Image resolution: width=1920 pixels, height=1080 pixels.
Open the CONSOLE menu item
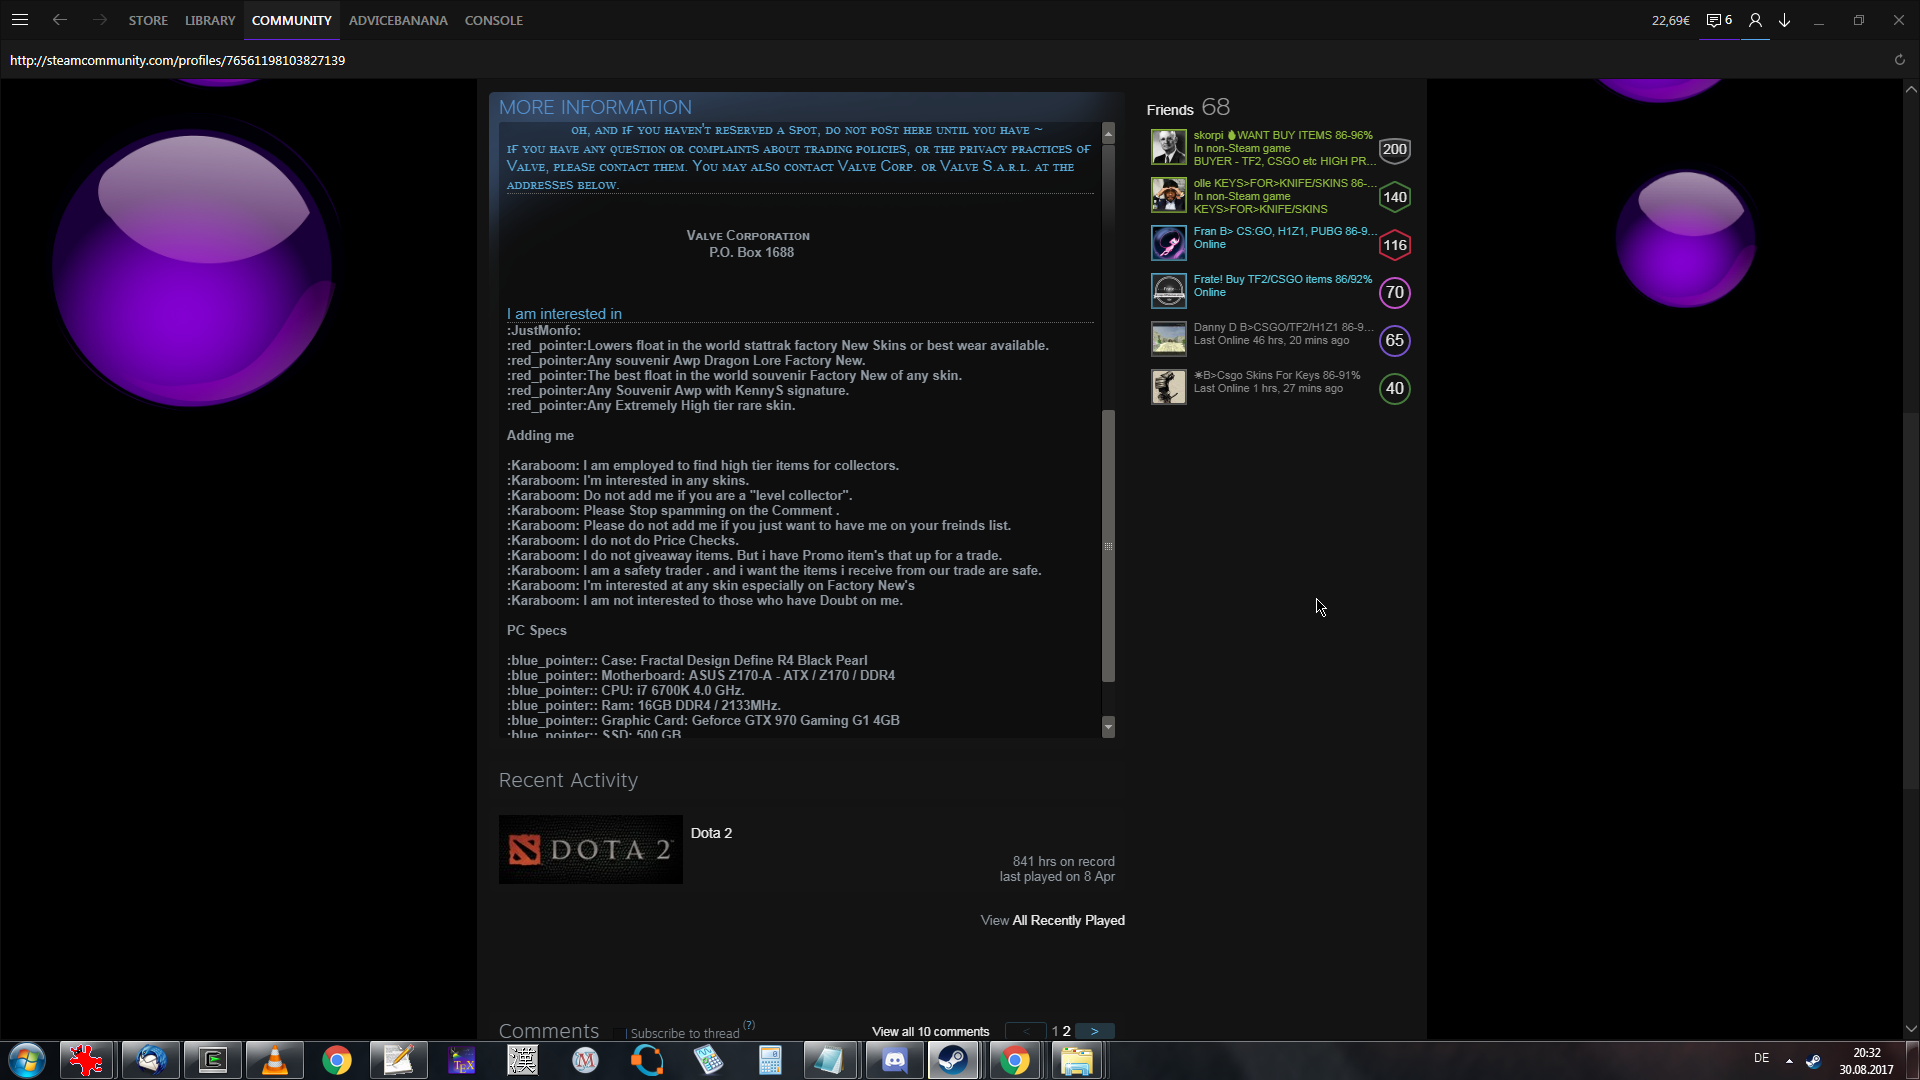pos(493,20)
